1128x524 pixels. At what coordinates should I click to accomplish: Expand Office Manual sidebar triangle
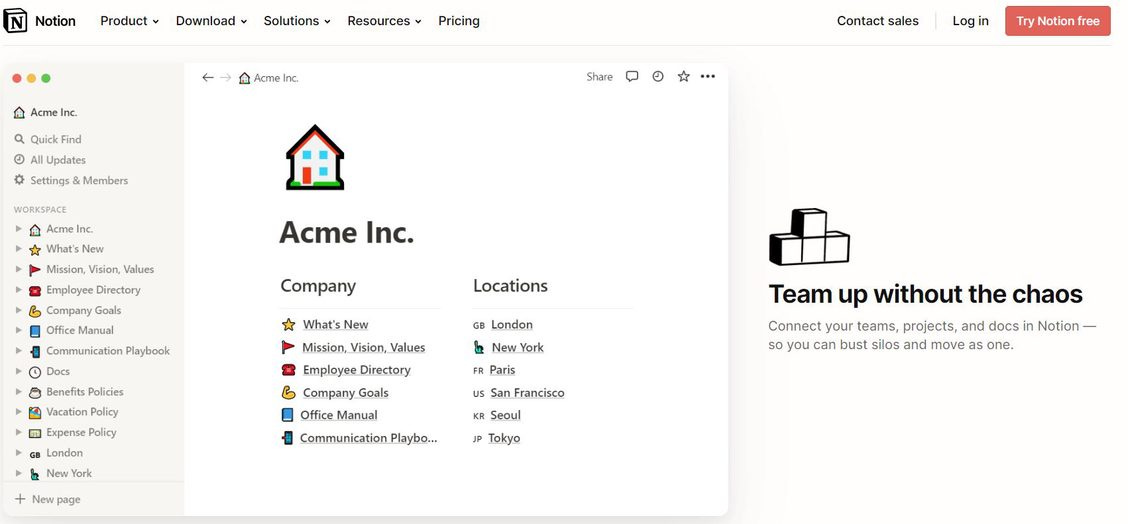[x=19, y=330]
